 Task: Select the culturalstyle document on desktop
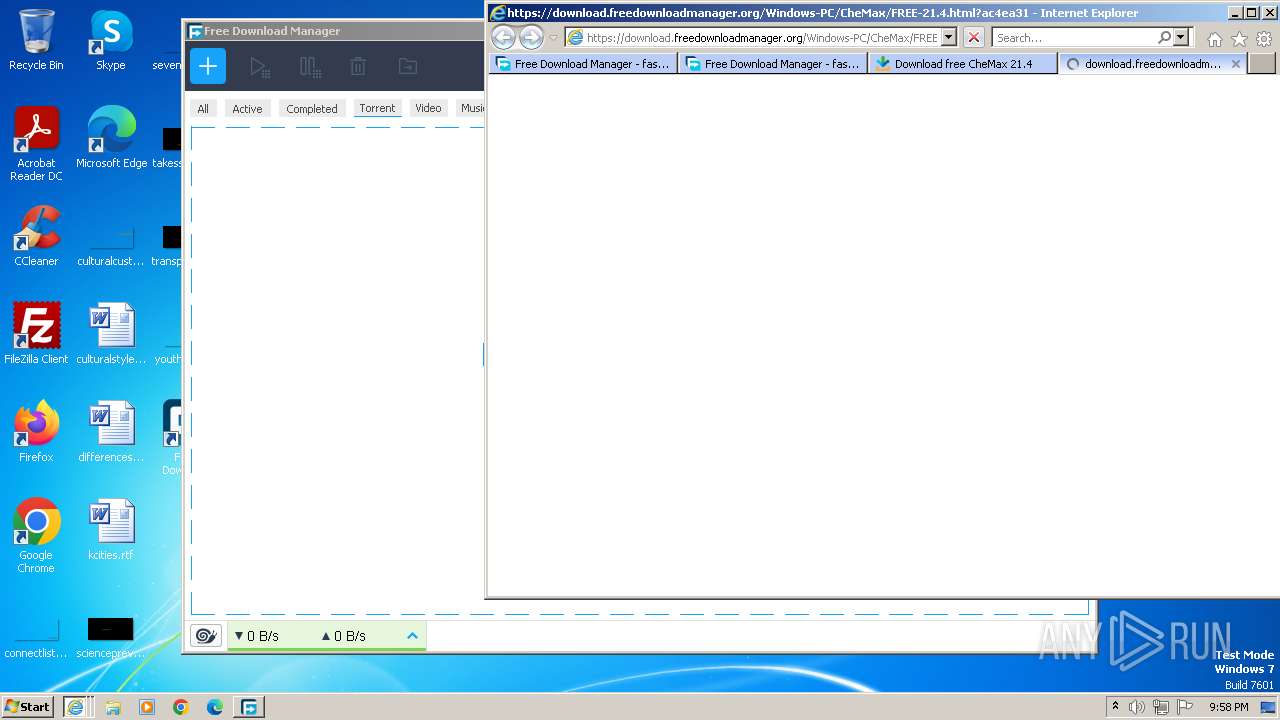click(x=111, y=333)
